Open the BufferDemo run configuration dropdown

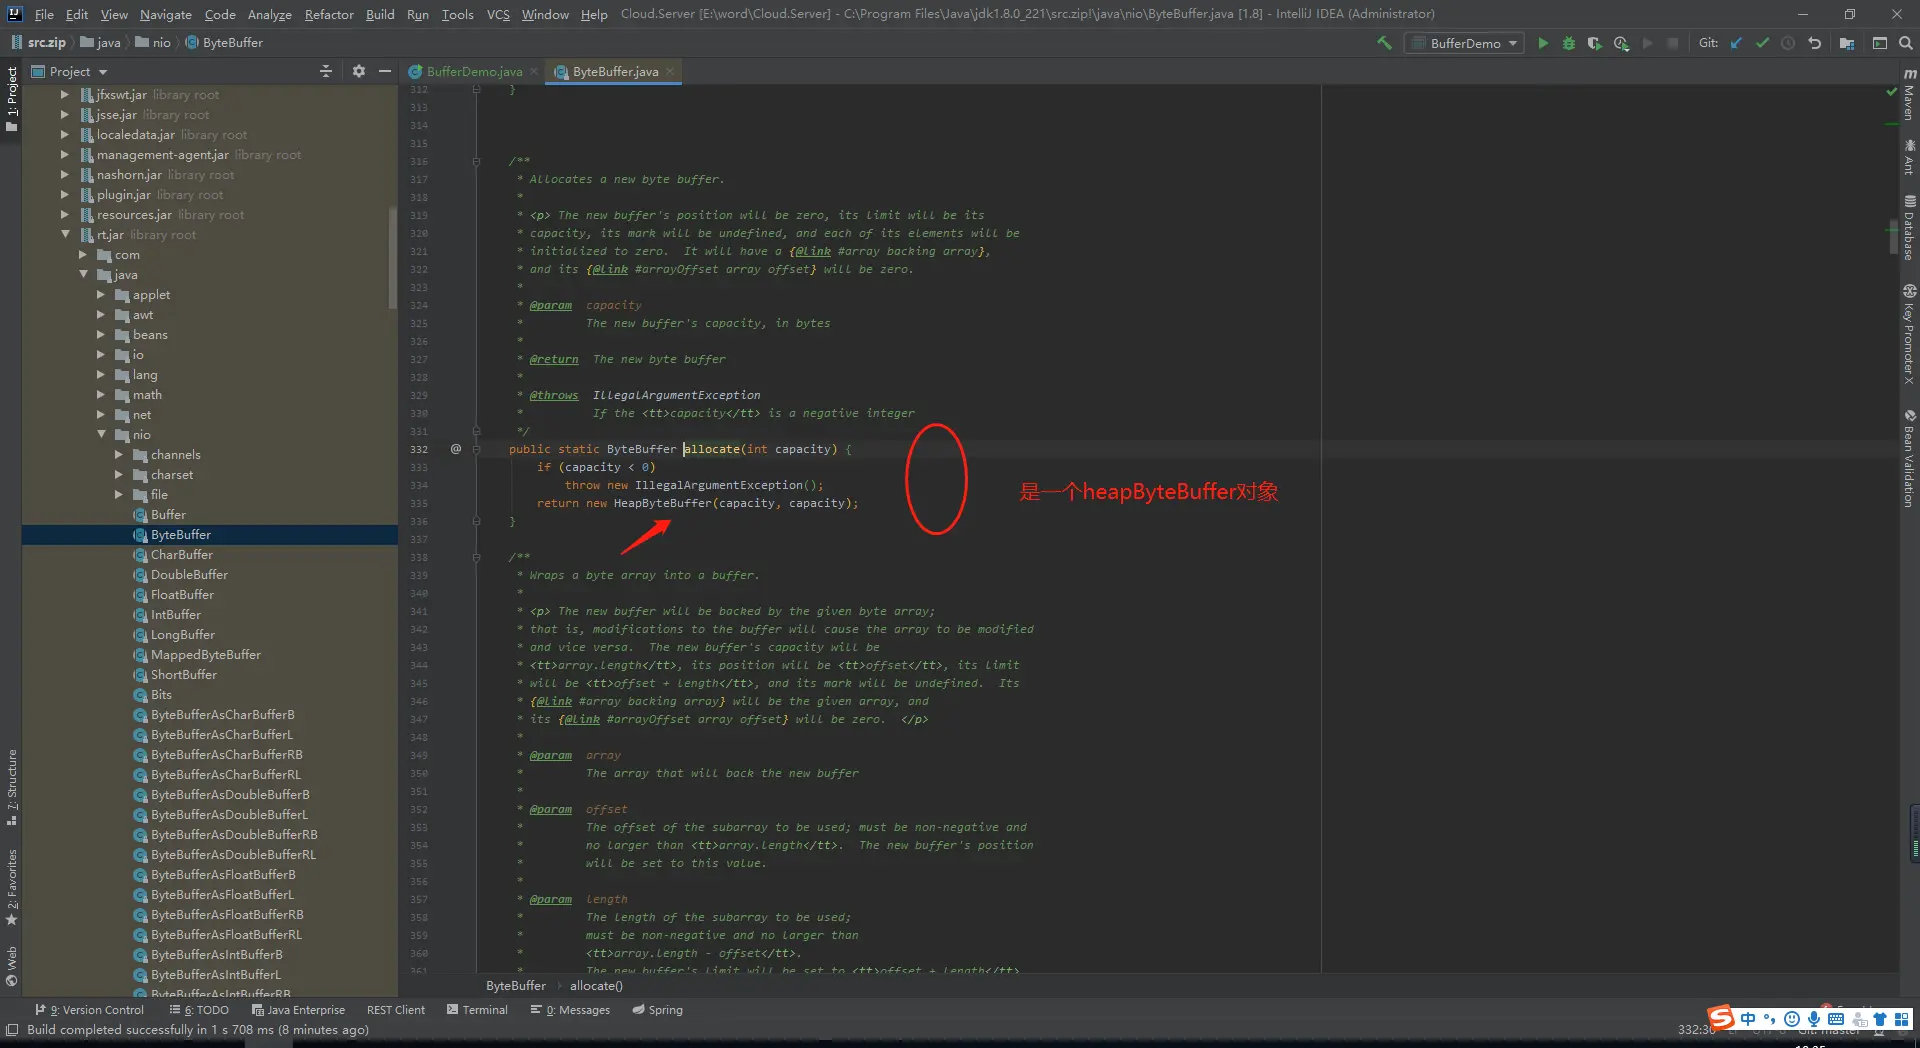coord(1464,43)
